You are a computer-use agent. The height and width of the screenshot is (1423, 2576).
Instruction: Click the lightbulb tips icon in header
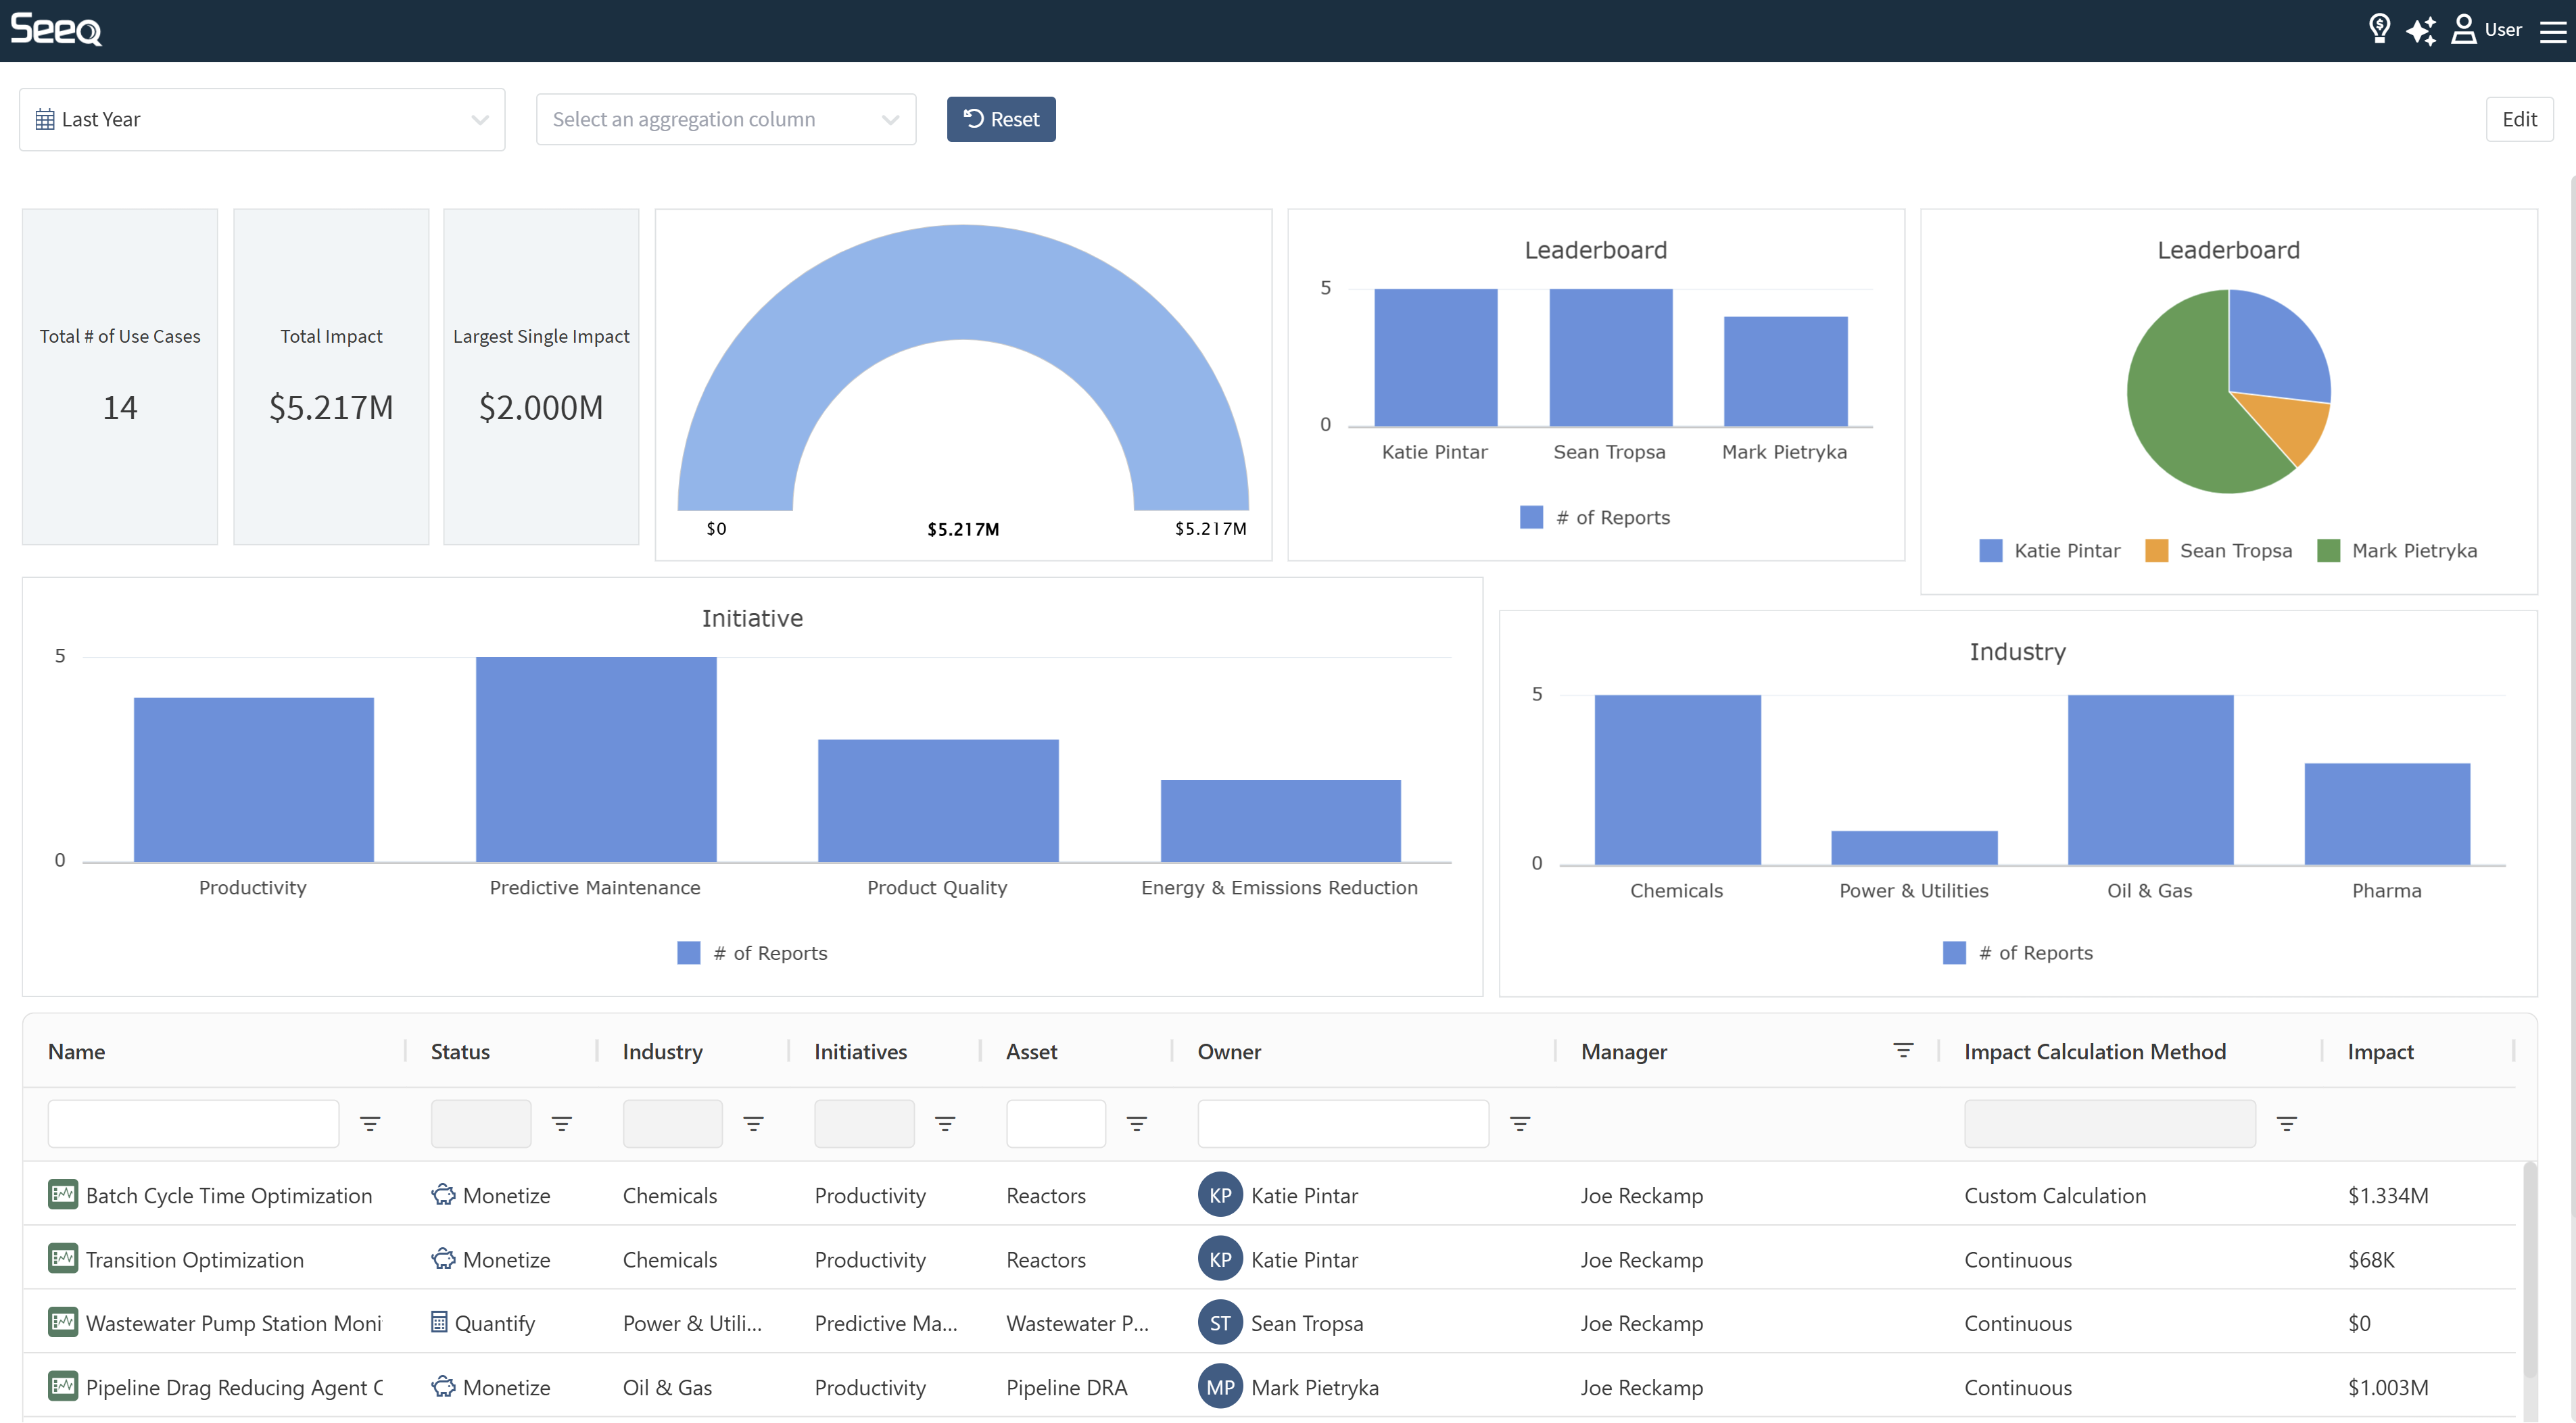coord(2379,29)
